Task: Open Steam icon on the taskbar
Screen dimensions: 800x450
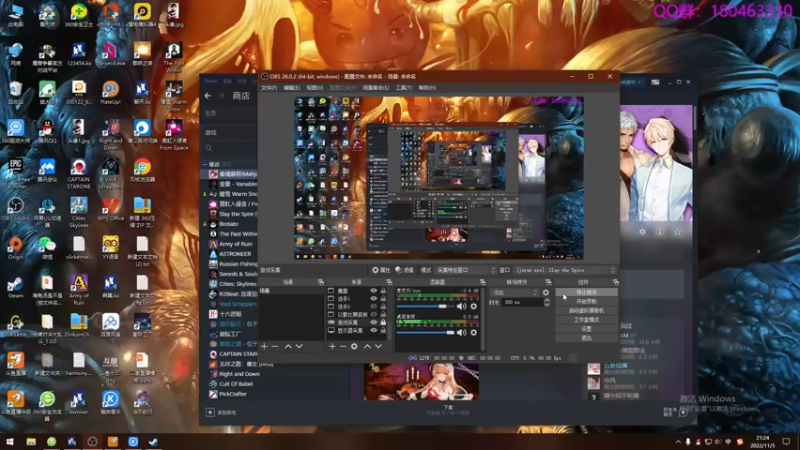Action: [x=153, y=442]
